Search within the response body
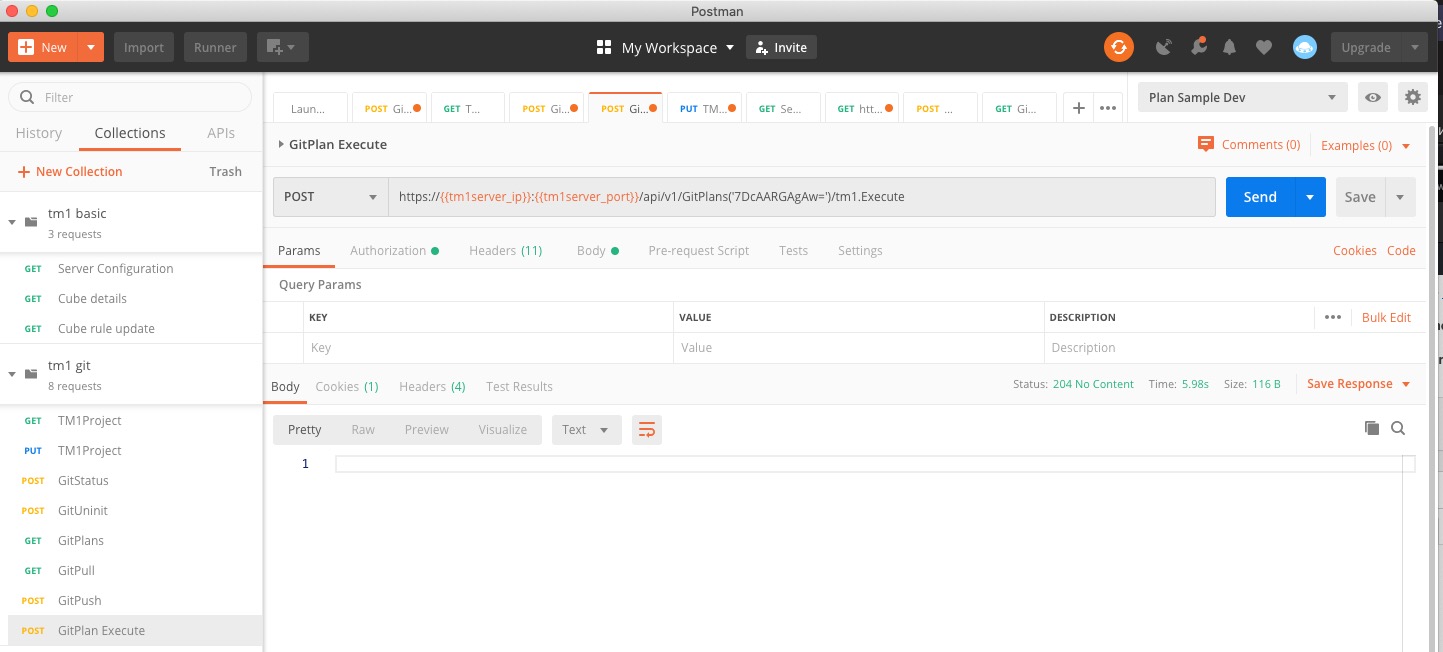Screen dimensions: 1443x652 (1398, 428)
